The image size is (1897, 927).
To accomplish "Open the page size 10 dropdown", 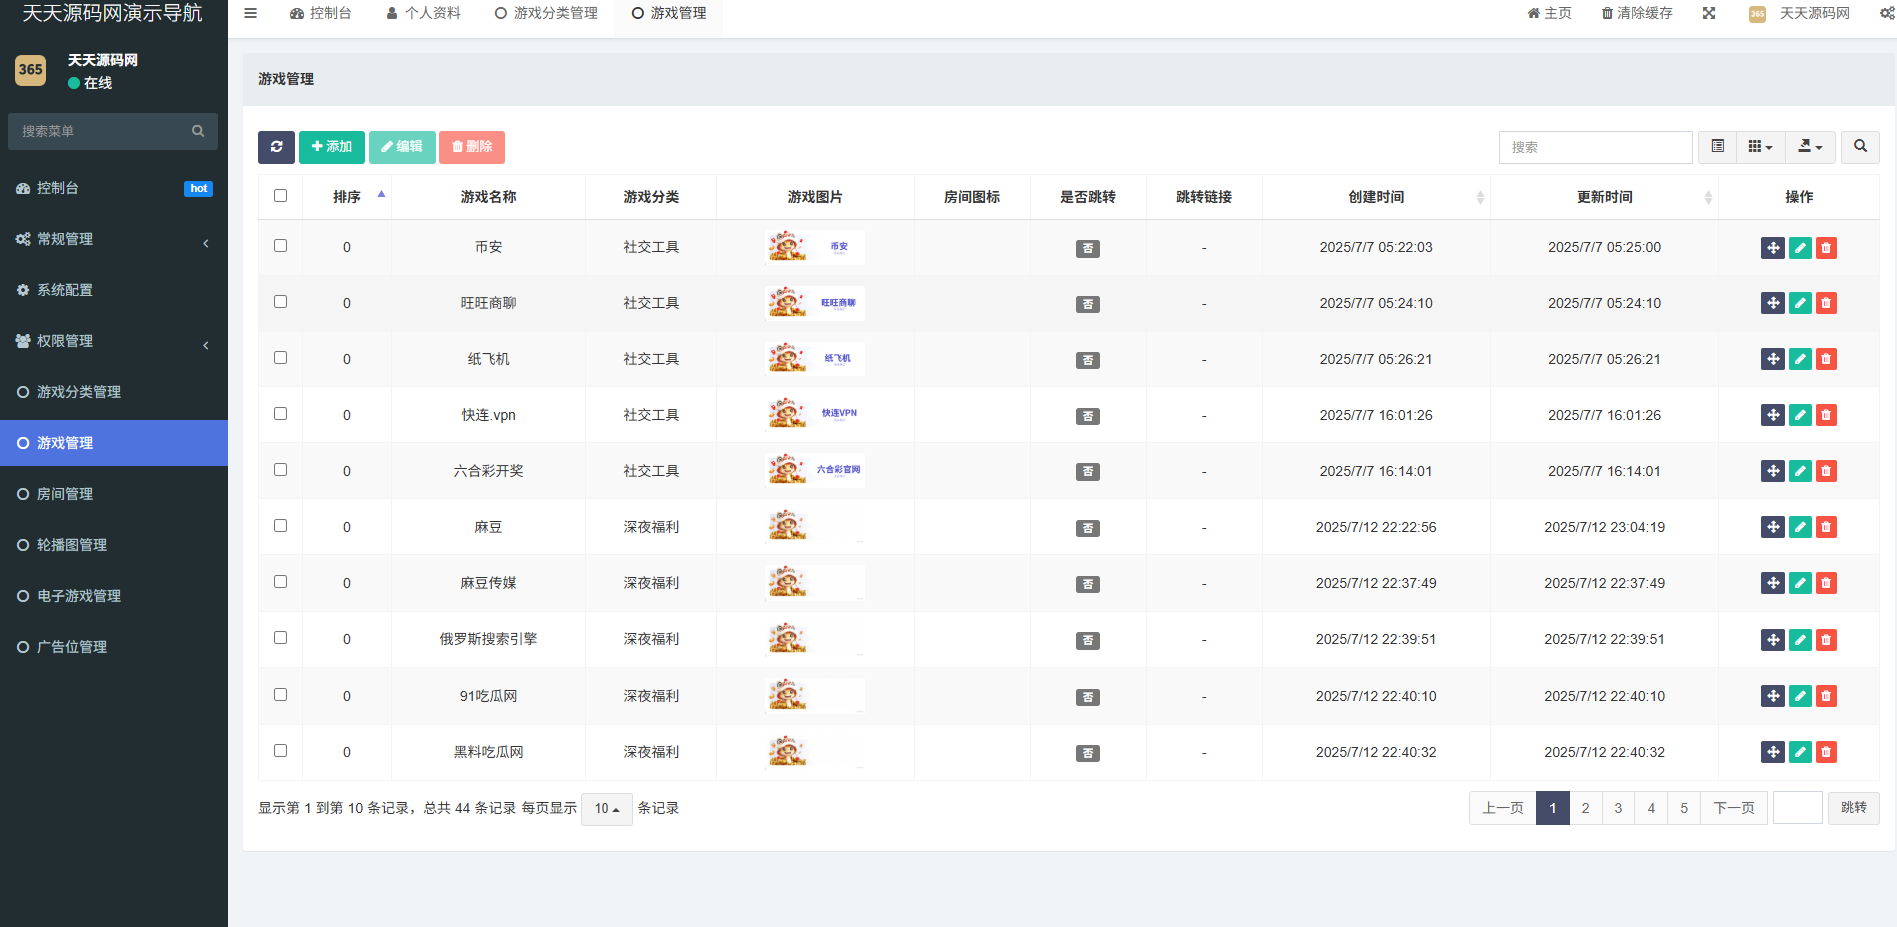I will point(606,809).
